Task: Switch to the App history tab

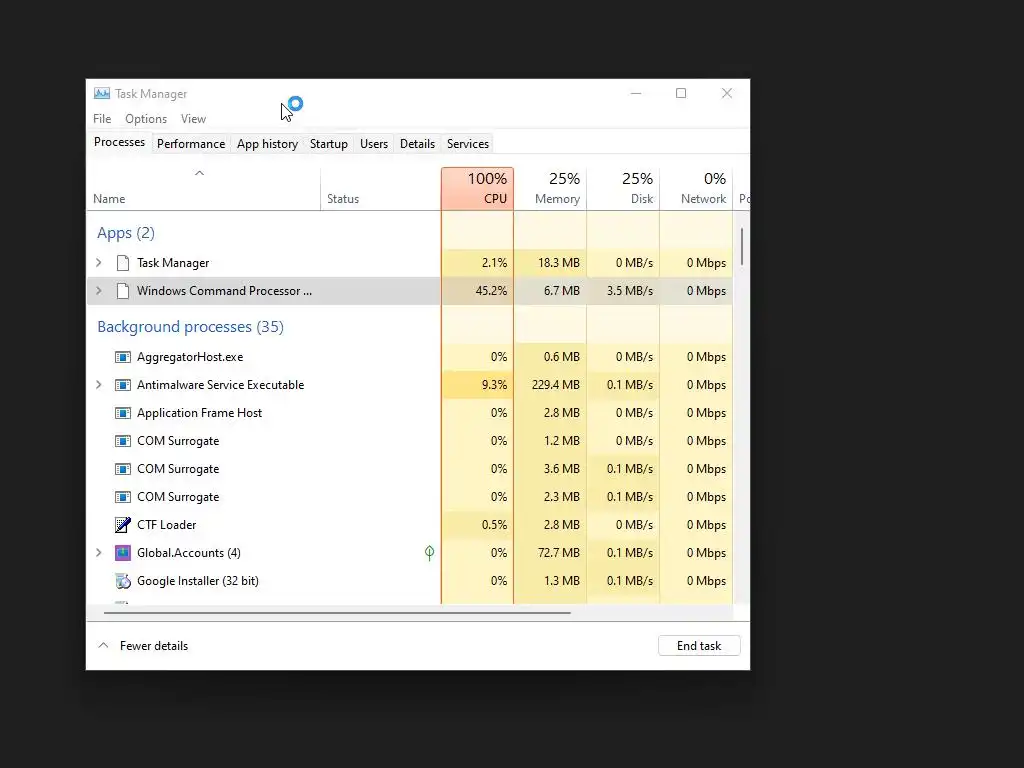Action: (267, 144)
